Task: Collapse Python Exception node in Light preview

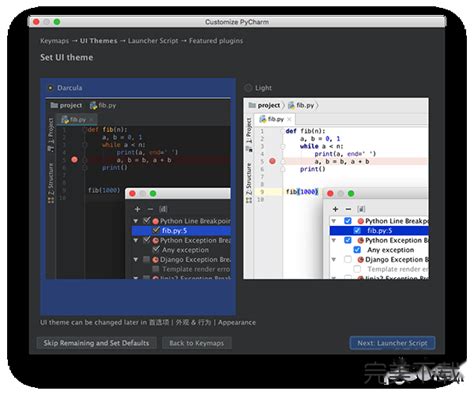Action: pos(334,240)
